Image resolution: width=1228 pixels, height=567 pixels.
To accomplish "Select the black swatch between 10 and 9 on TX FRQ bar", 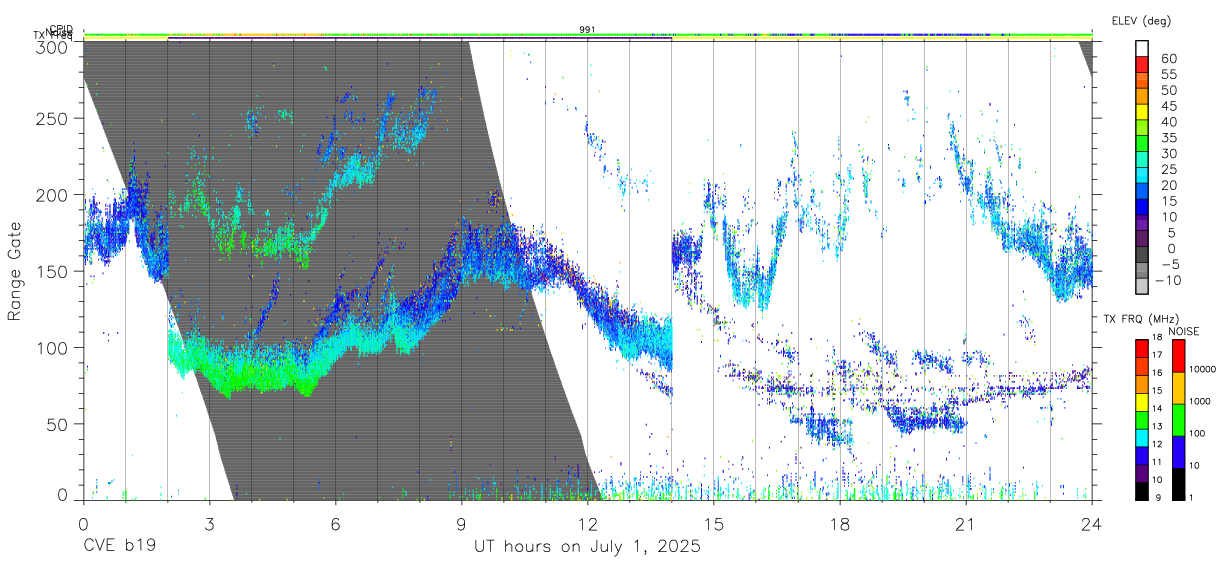I will [x=1142, y=490].
